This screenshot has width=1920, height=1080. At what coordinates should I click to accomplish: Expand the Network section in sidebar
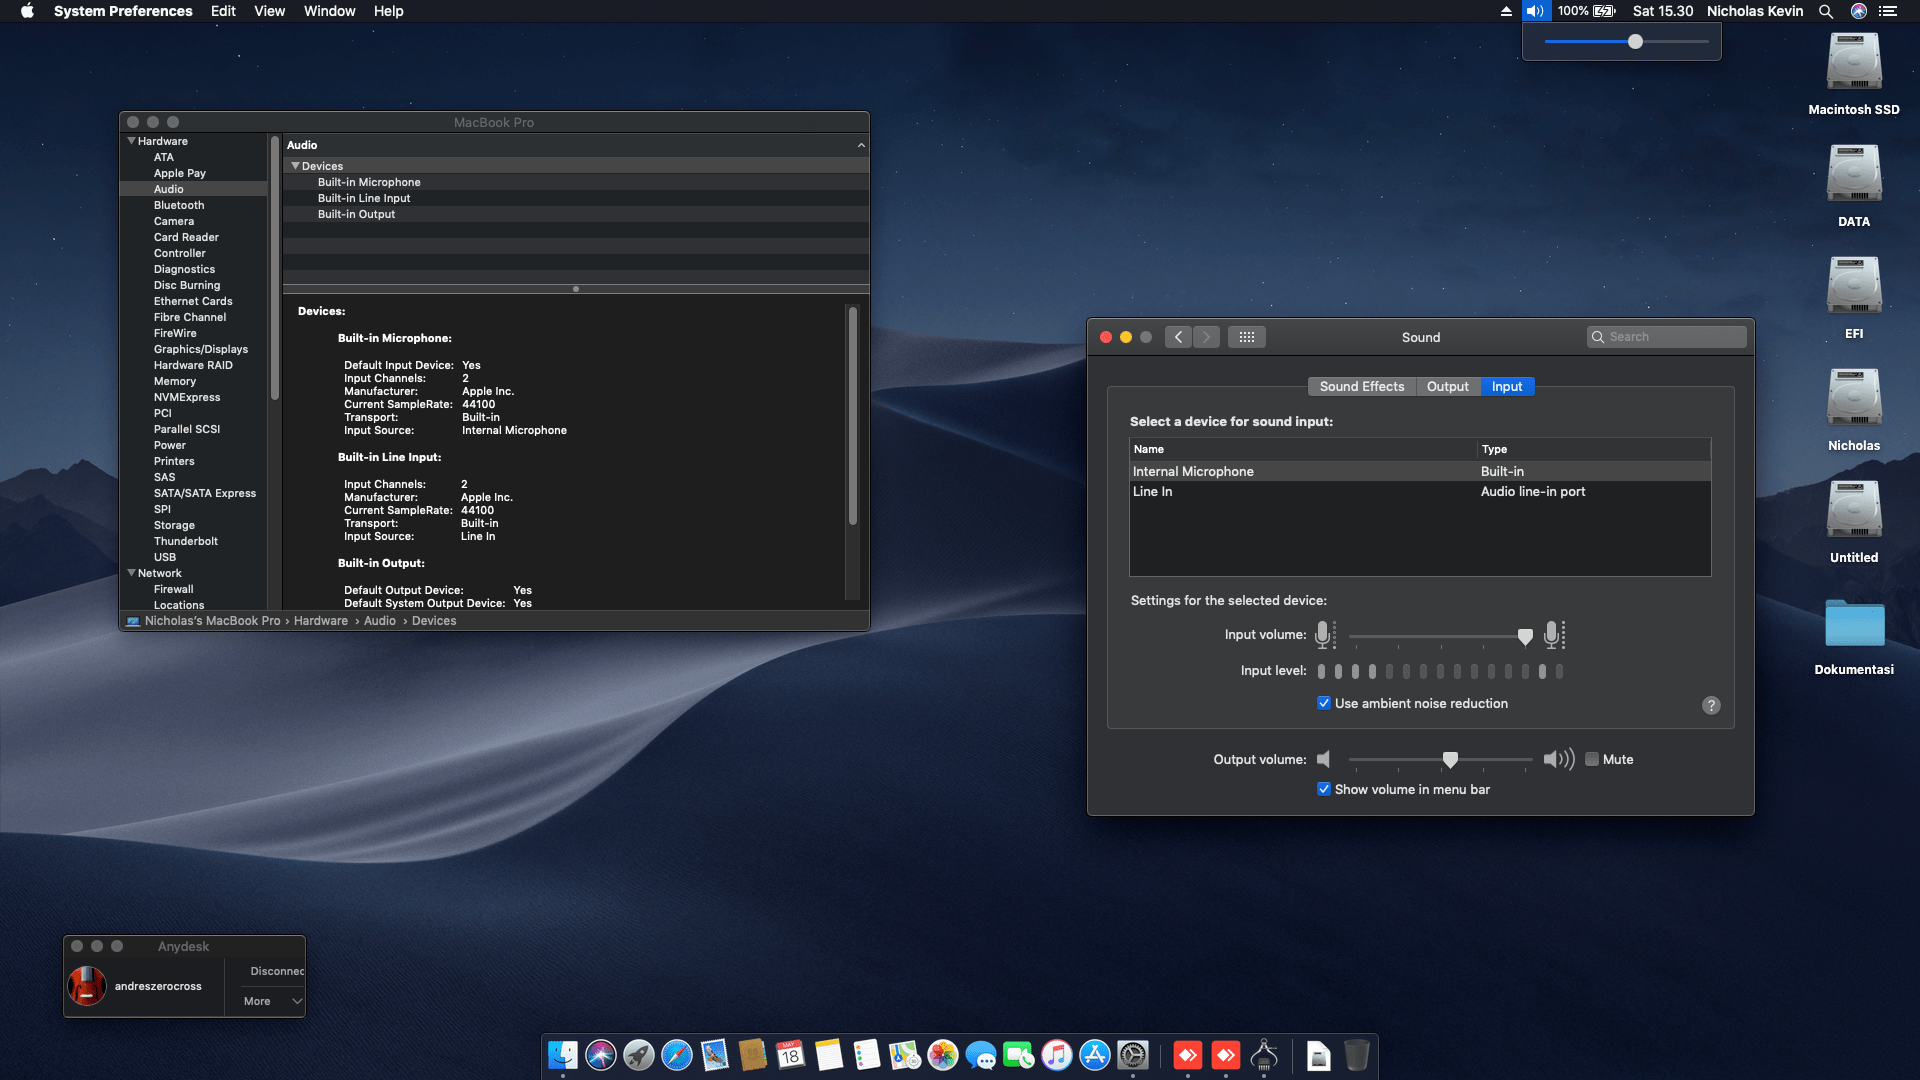tap(131, 572)
